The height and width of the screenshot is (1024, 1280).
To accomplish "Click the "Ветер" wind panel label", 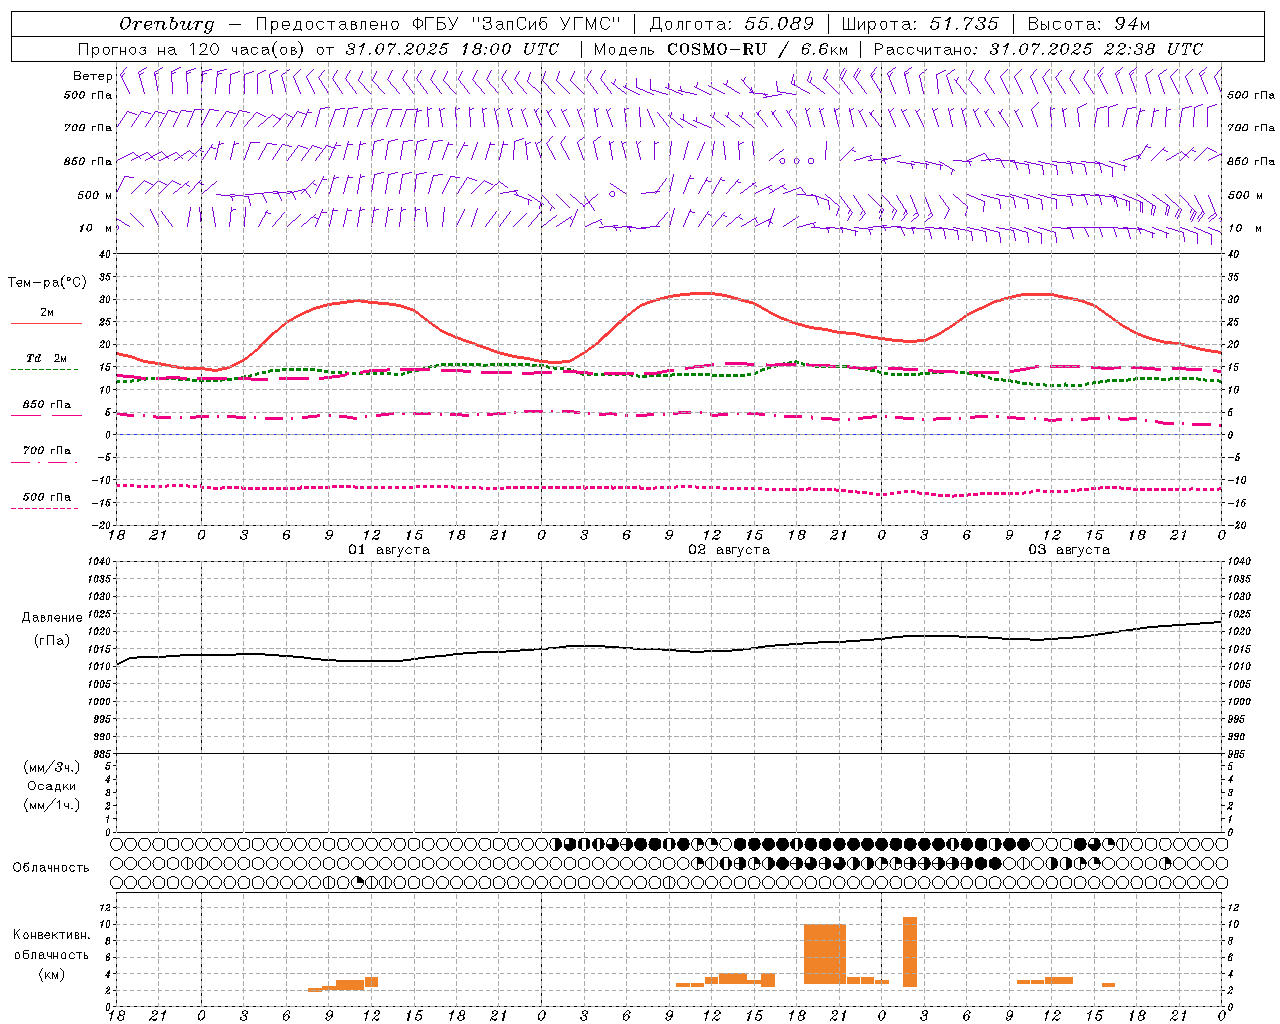I will 92,76.
